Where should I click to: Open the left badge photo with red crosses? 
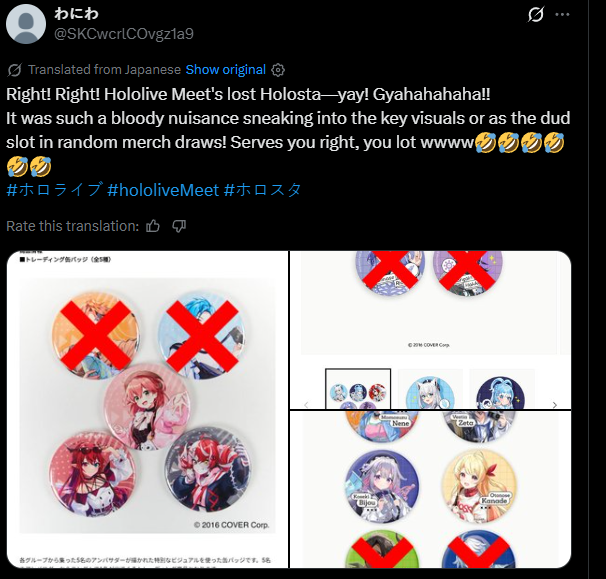148,409
